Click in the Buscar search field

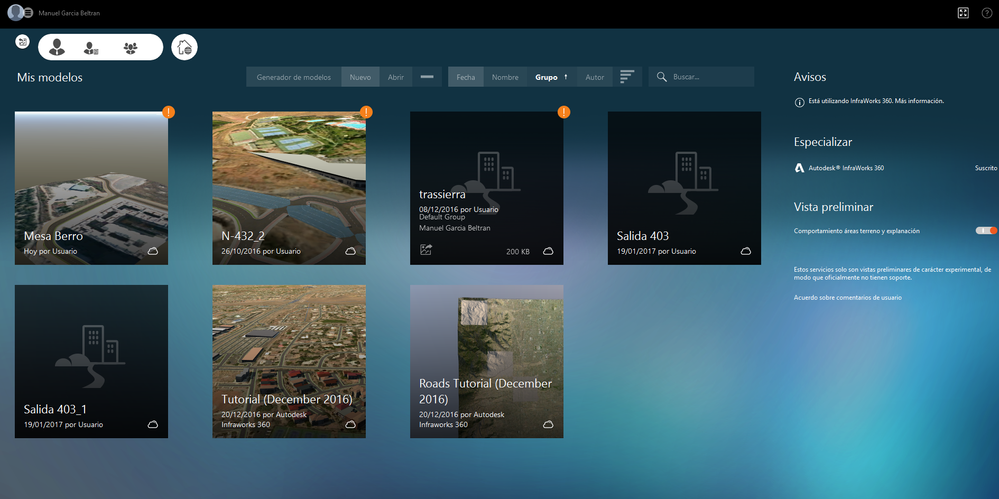(701, 77)
